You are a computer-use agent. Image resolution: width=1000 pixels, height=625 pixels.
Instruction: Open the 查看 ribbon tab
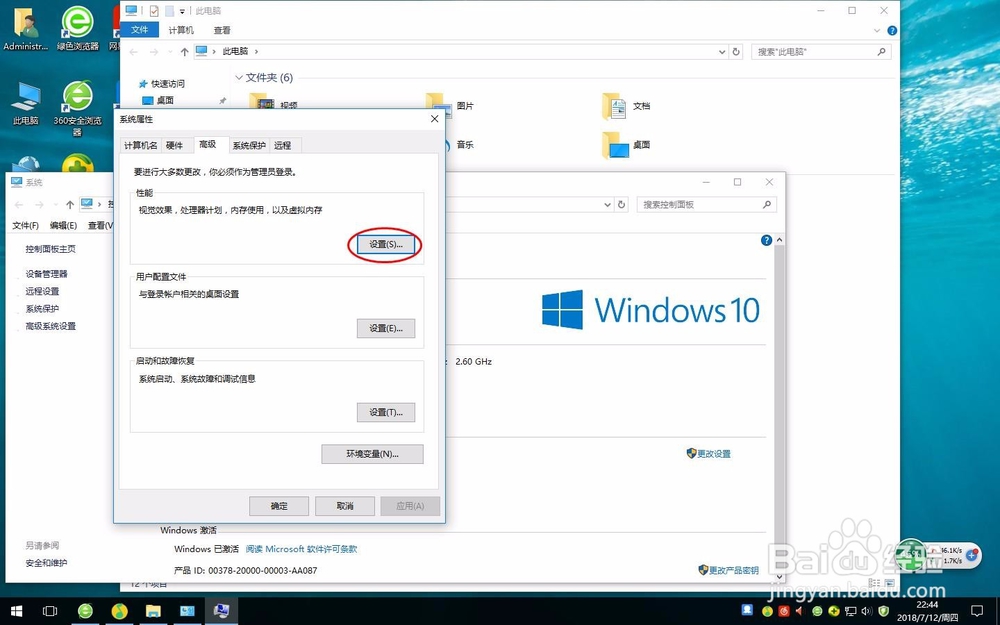(222, 30)
